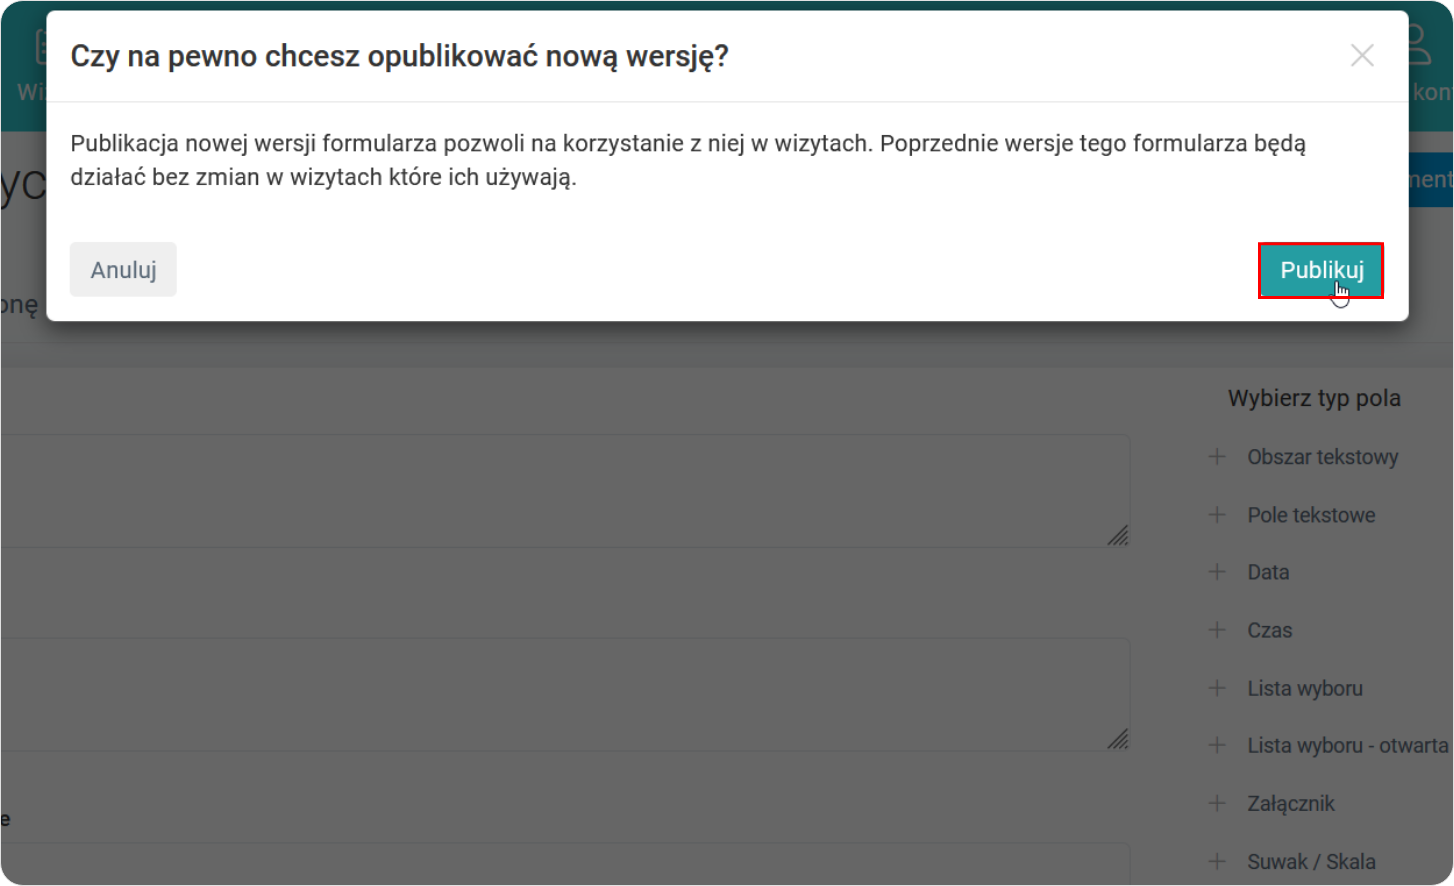
Task: Click plus icon next to Lista wyboru
Action: pos(1217,688)
